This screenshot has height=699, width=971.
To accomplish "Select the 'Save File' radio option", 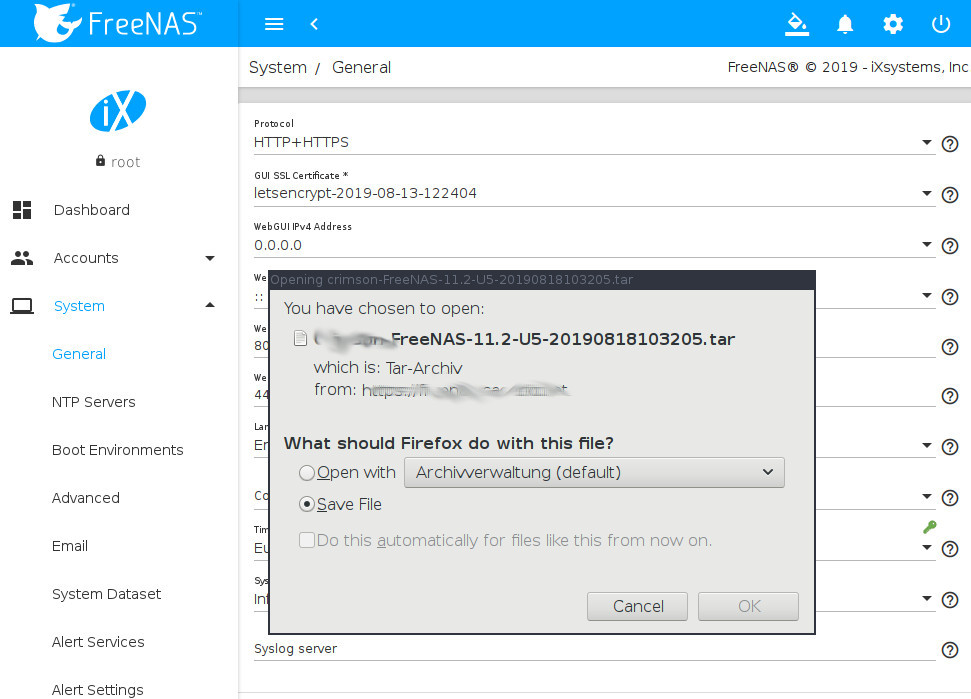I will click(307, 505).
